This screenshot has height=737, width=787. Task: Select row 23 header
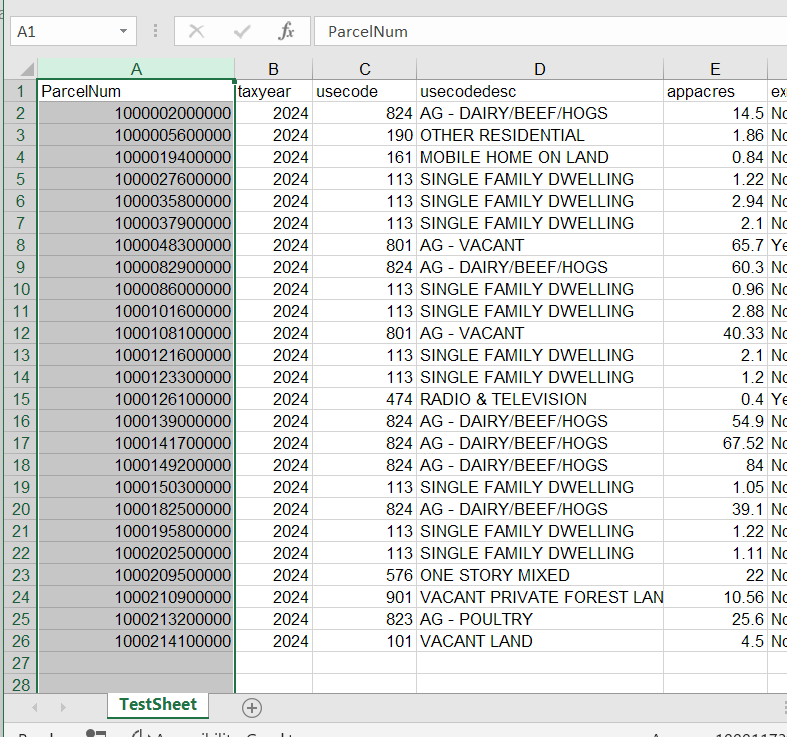pyautogui.click(x=21, y=575)
